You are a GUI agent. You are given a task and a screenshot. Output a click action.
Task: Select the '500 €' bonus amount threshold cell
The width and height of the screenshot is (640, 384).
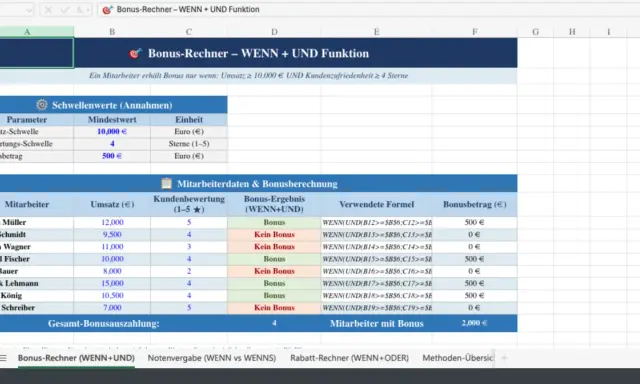112,156
